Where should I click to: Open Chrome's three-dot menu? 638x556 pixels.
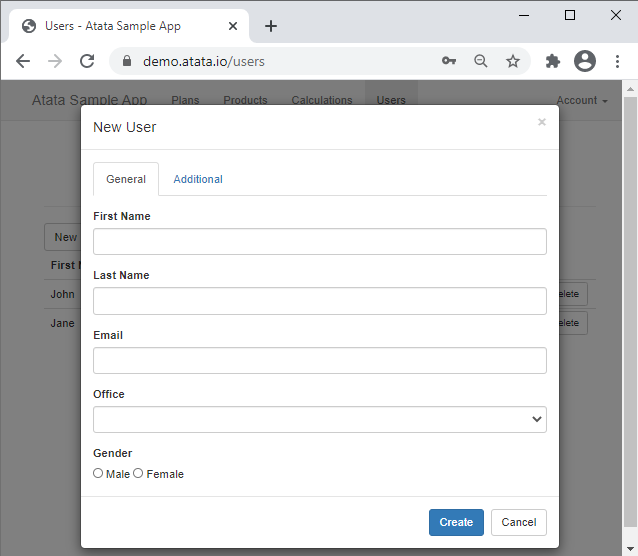tap(617, 61)
